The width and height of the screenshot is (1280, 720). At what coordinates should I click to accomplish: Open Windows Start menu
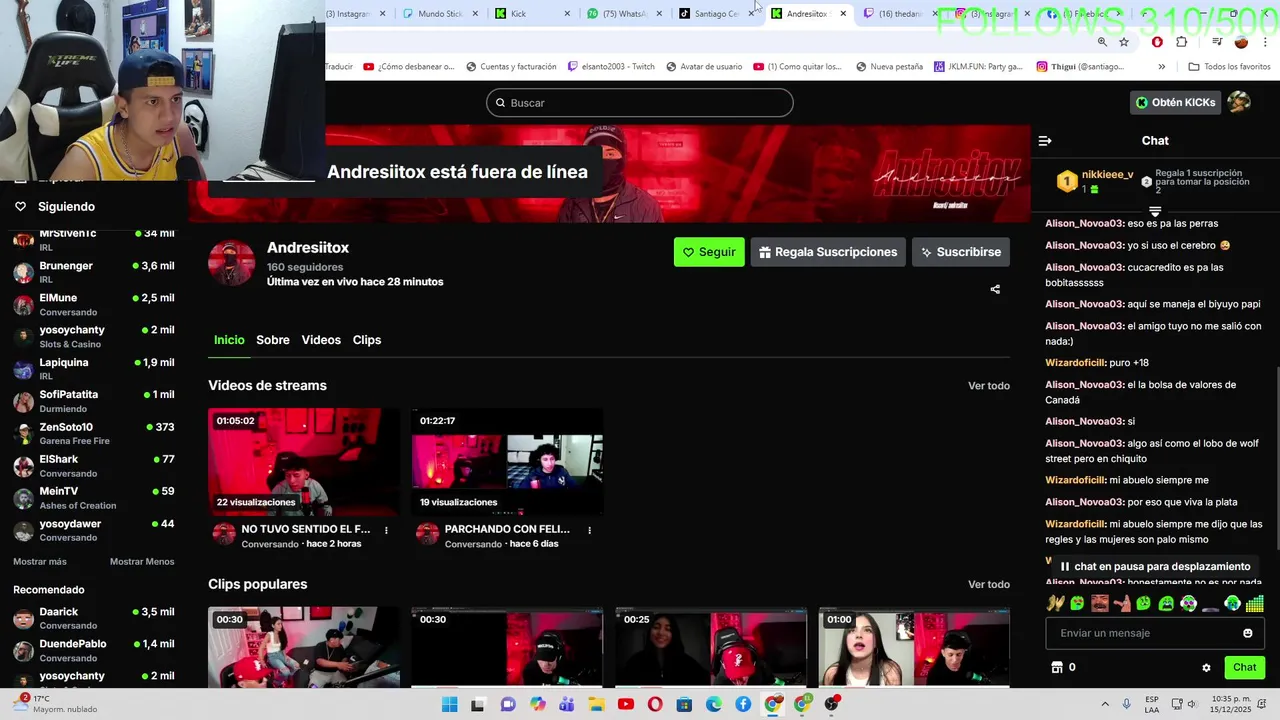click(x=449, y=704)
